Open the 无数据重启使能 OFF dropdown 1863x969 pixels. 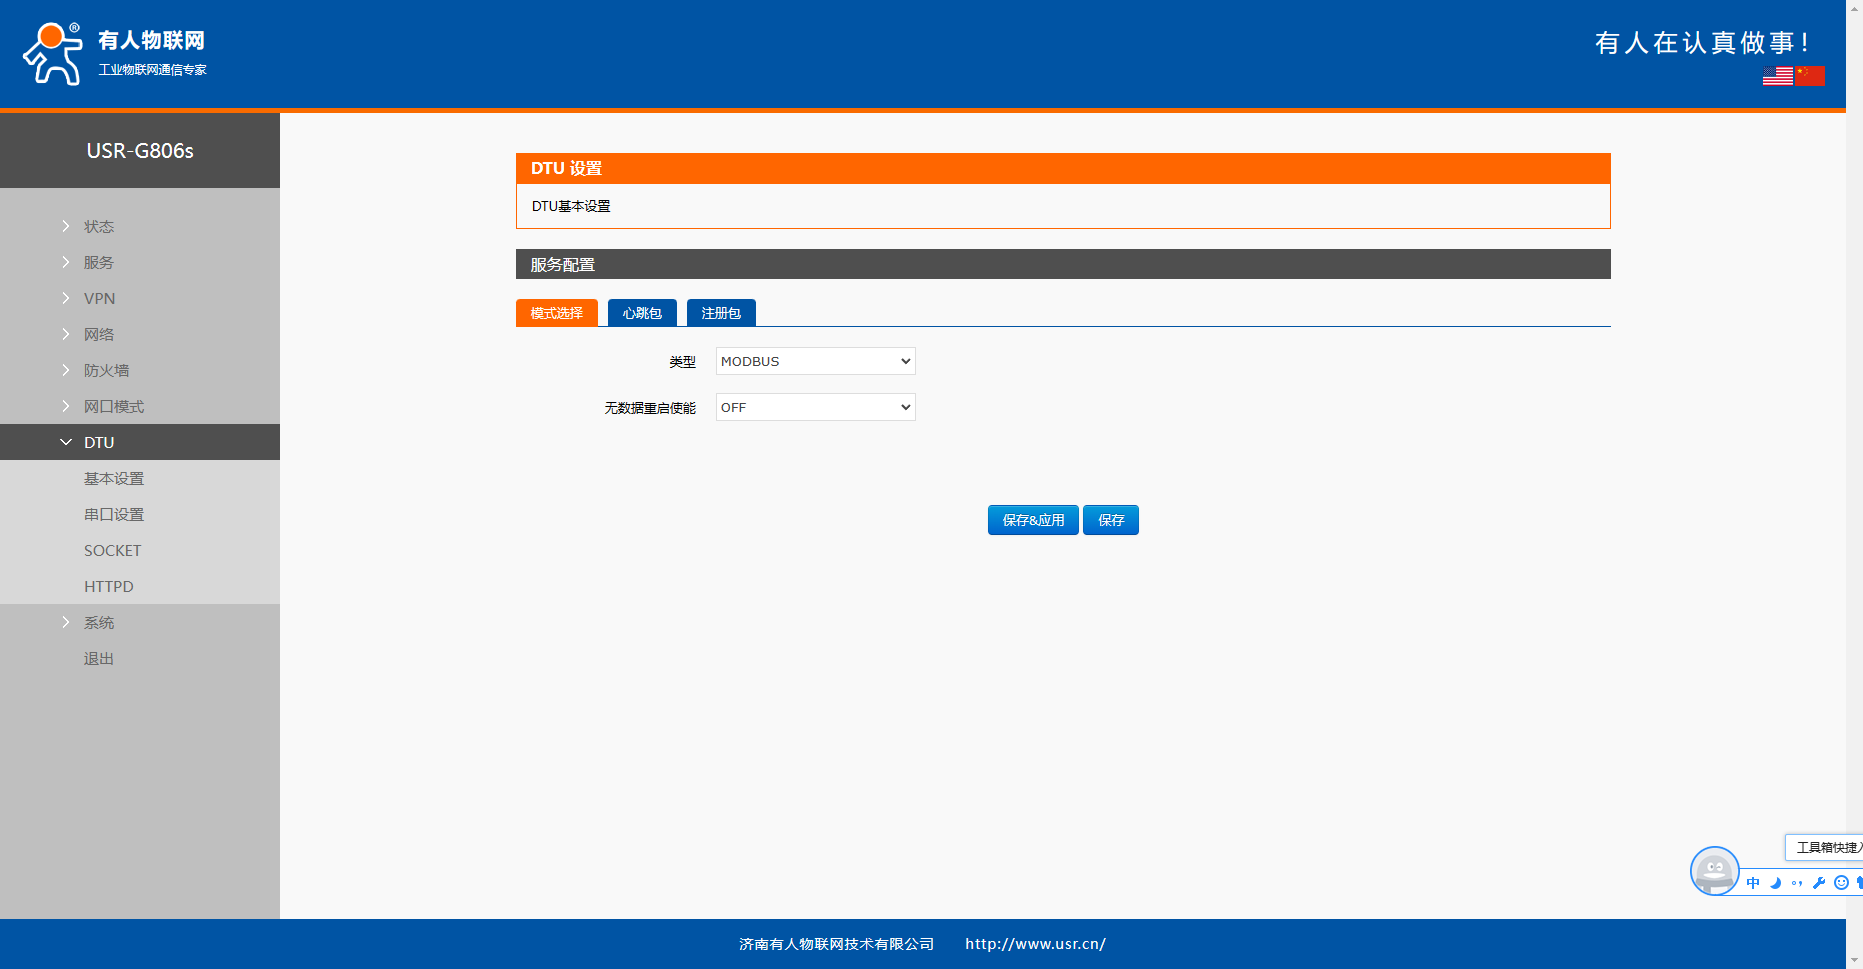[816, 407]
